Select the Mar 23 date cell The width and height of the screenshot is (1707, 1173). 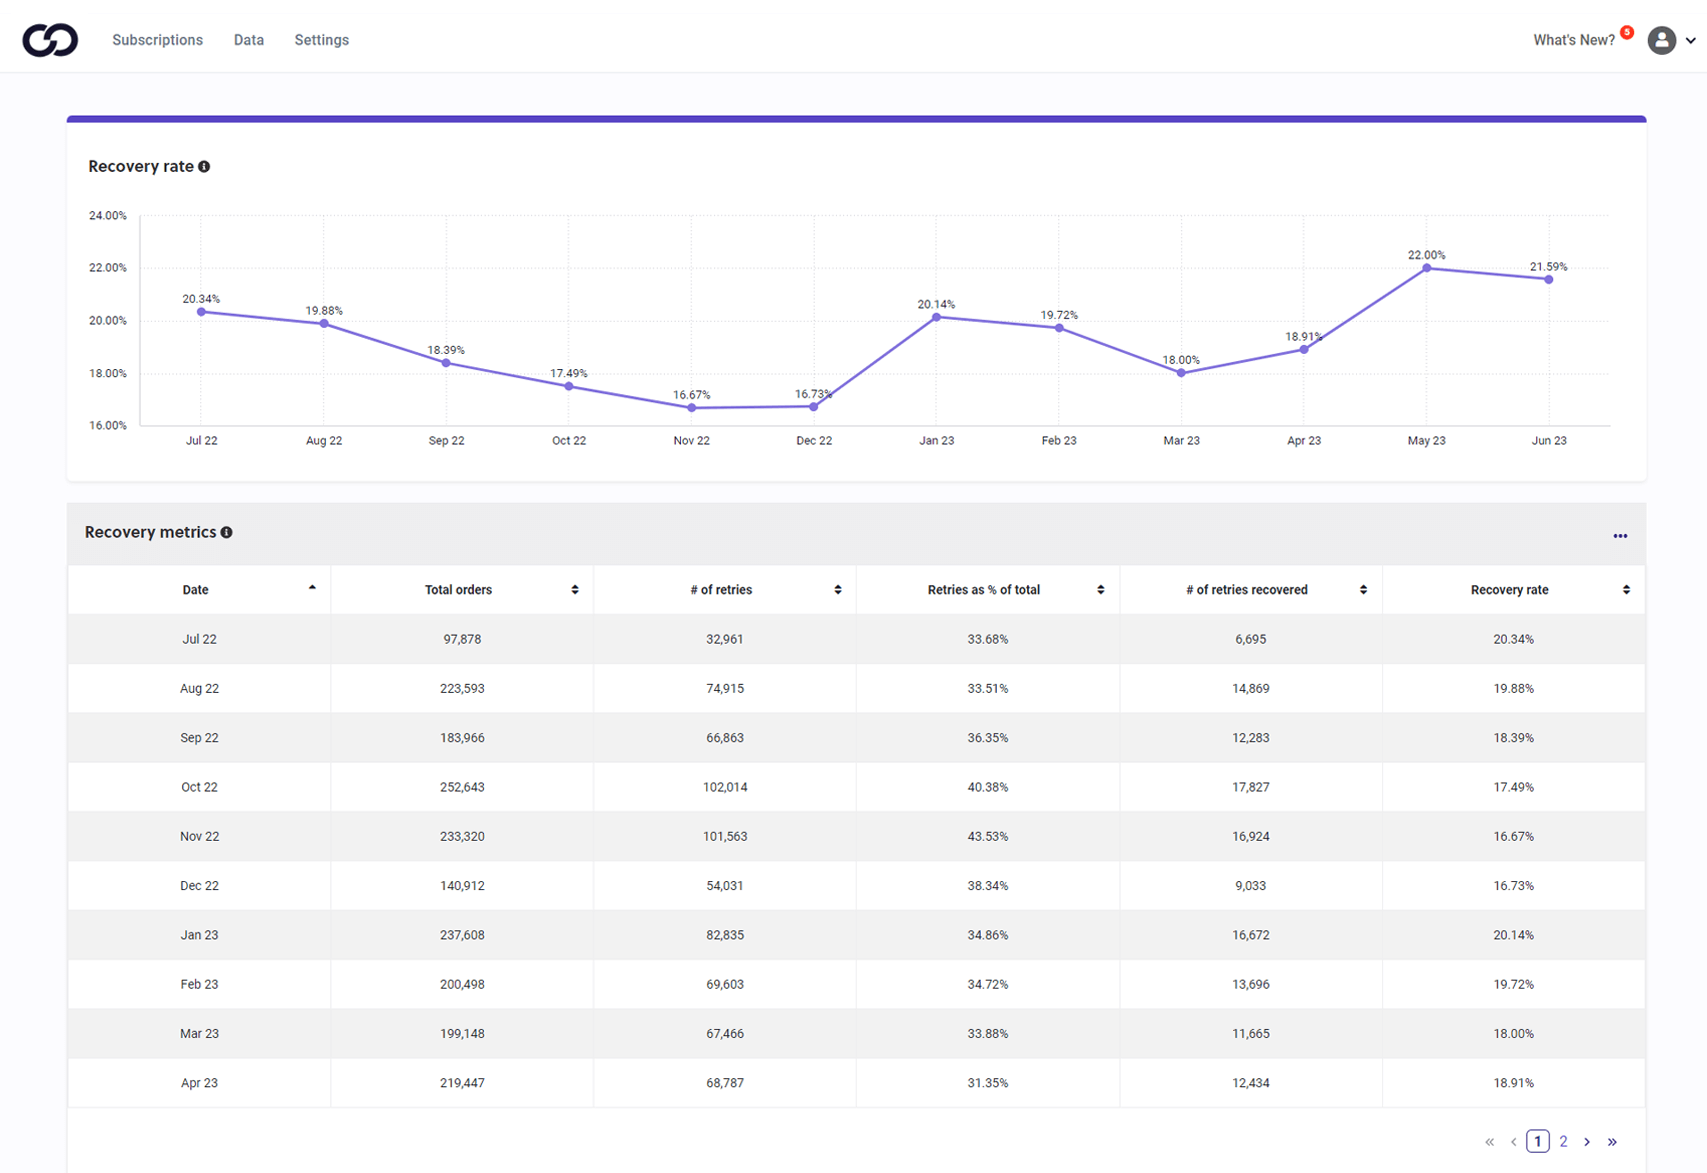pyautogui.click(x=199, y=1034)
